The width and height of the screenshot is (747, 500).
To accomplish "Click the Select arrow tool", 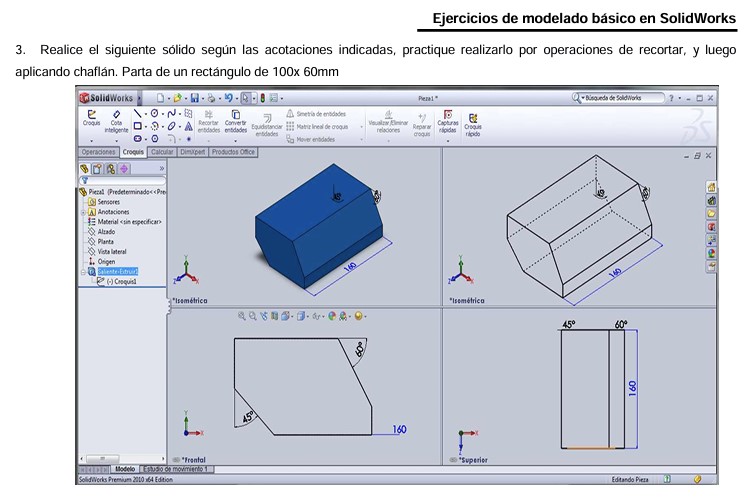I will pos(245,98).
